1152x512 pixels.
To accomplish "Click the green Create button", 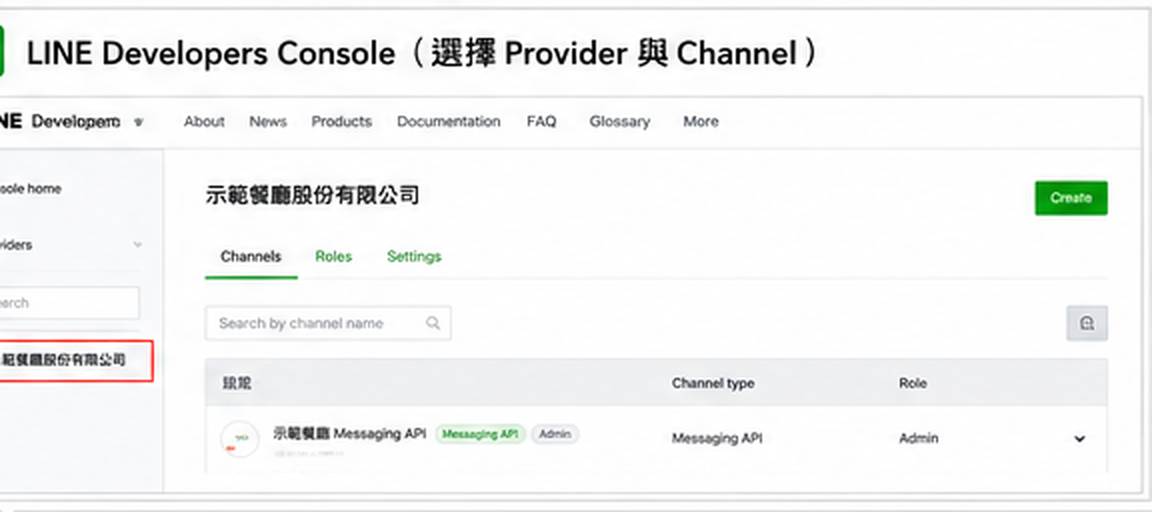I will pyautogui.click(x=1070, y=198).
